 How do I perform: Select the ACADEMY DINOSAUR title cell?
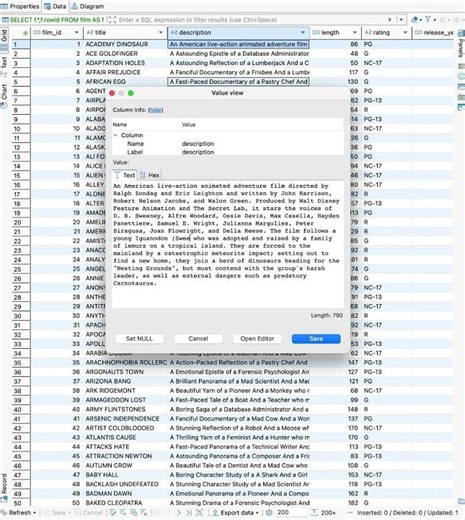tap(125, 44)
